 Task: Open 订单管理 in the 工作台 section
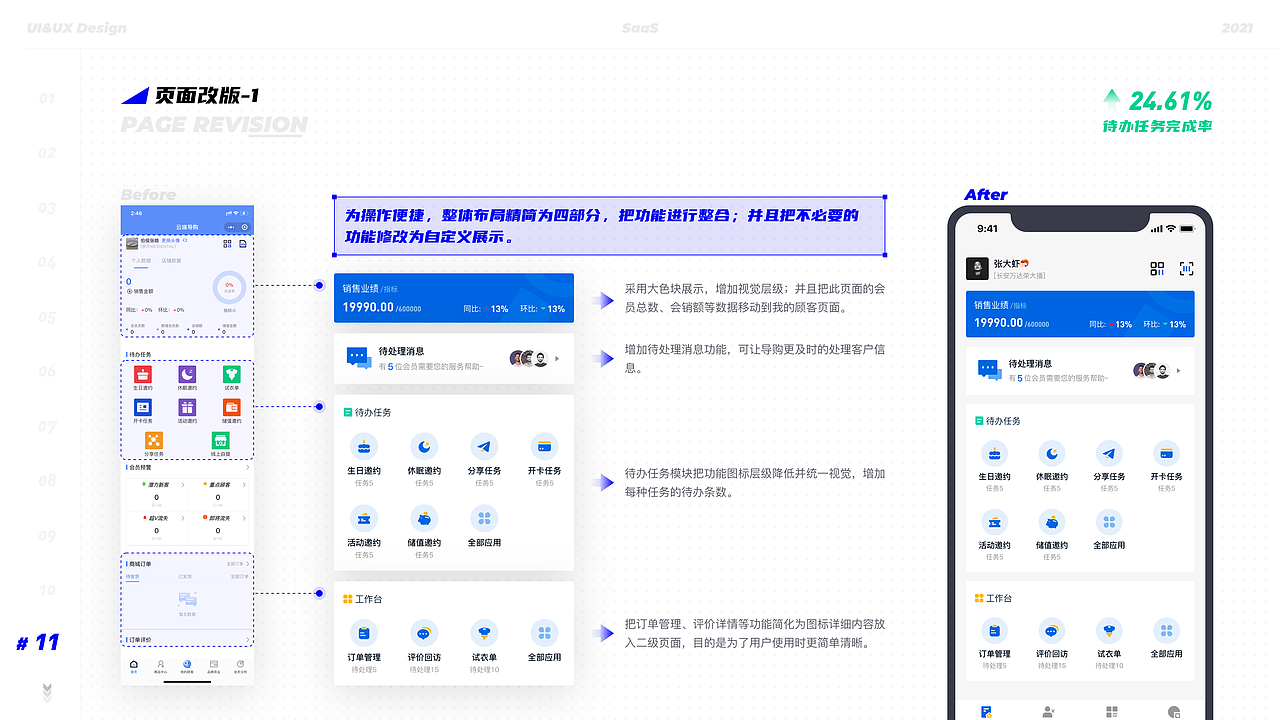364,635
